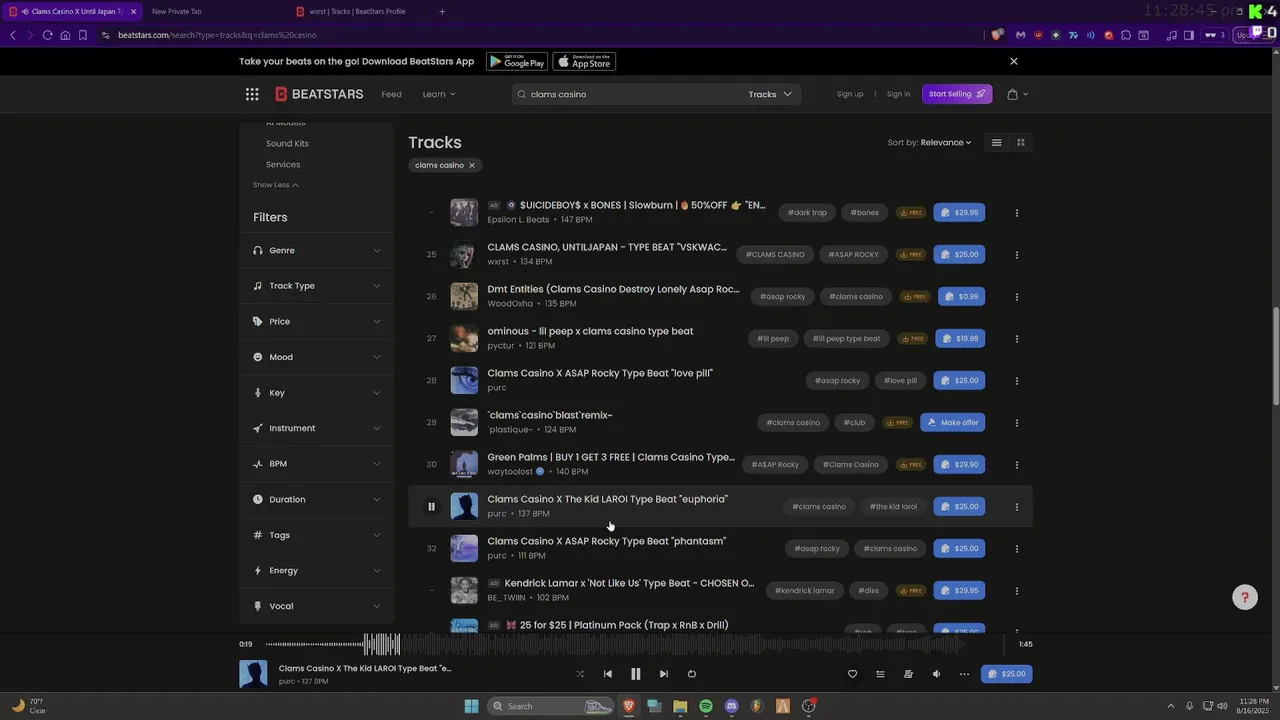Image resolution: width=1280 pixels, height=720 pixels.
Task: Select Sound Kits in sidebar
Action: click(287, 143)
